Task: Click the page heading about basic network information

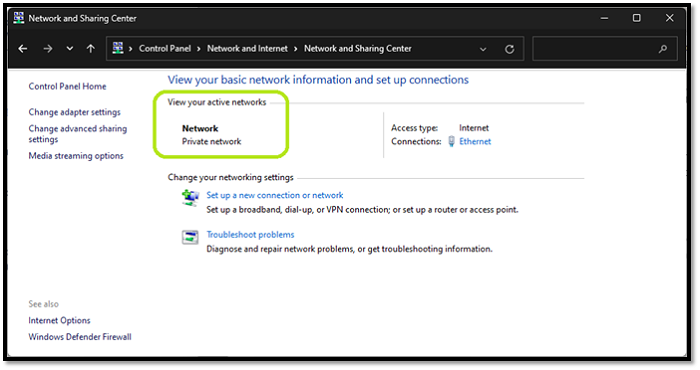Action: click(318, 80)
